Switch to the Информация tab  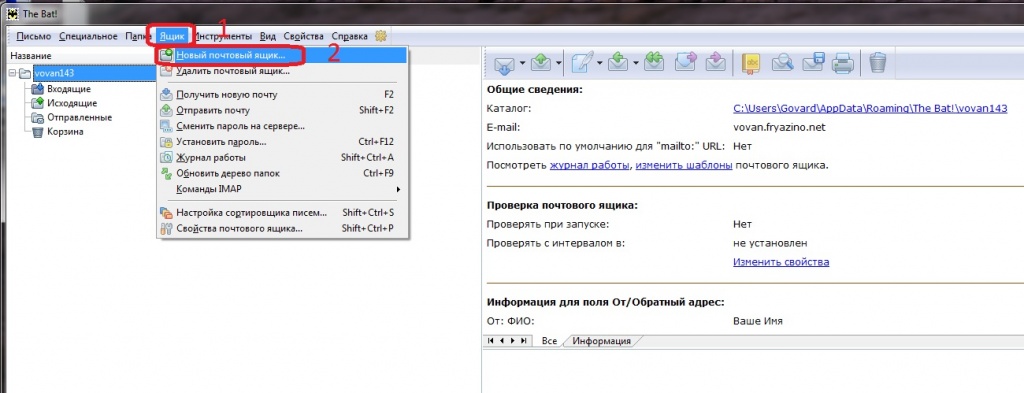point(601,341)
